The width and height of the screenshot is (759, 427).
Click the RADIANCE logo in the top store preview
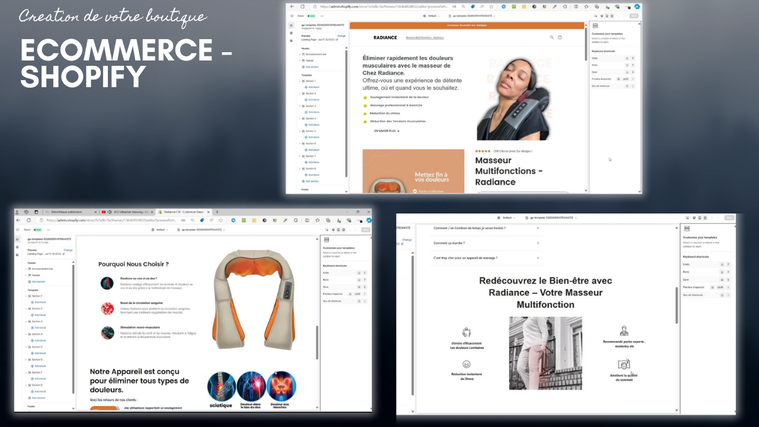click(x=385, y=37)
